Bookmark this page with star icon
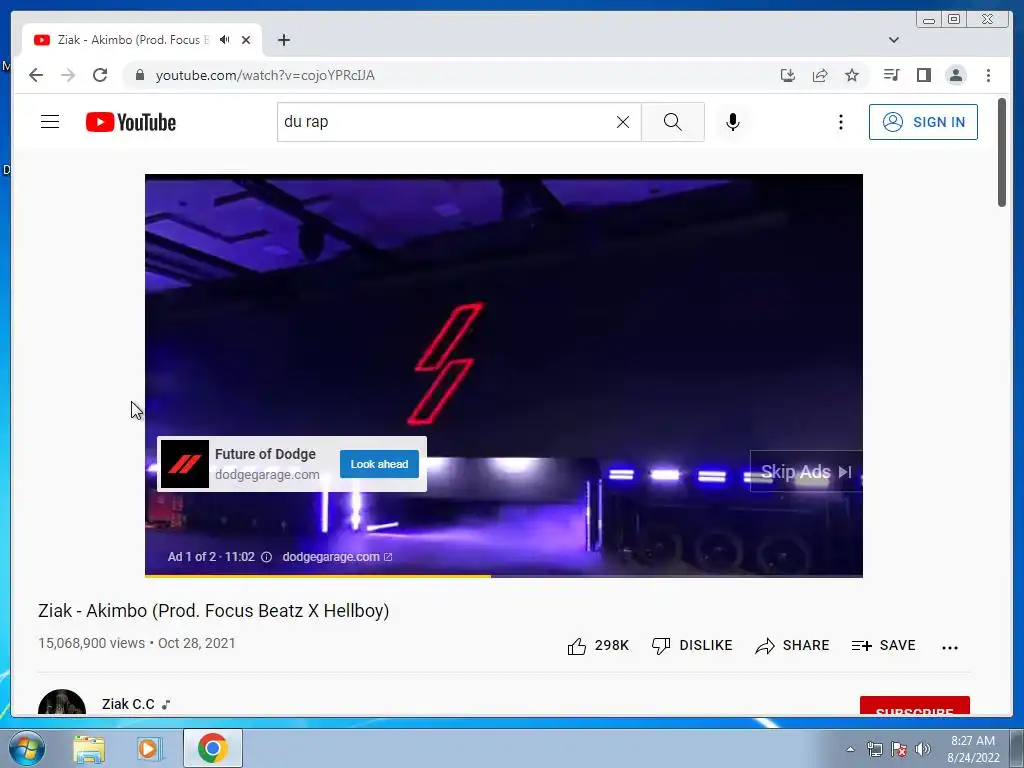The width and height of the screenshot is (1024, 768). point(852,75)
